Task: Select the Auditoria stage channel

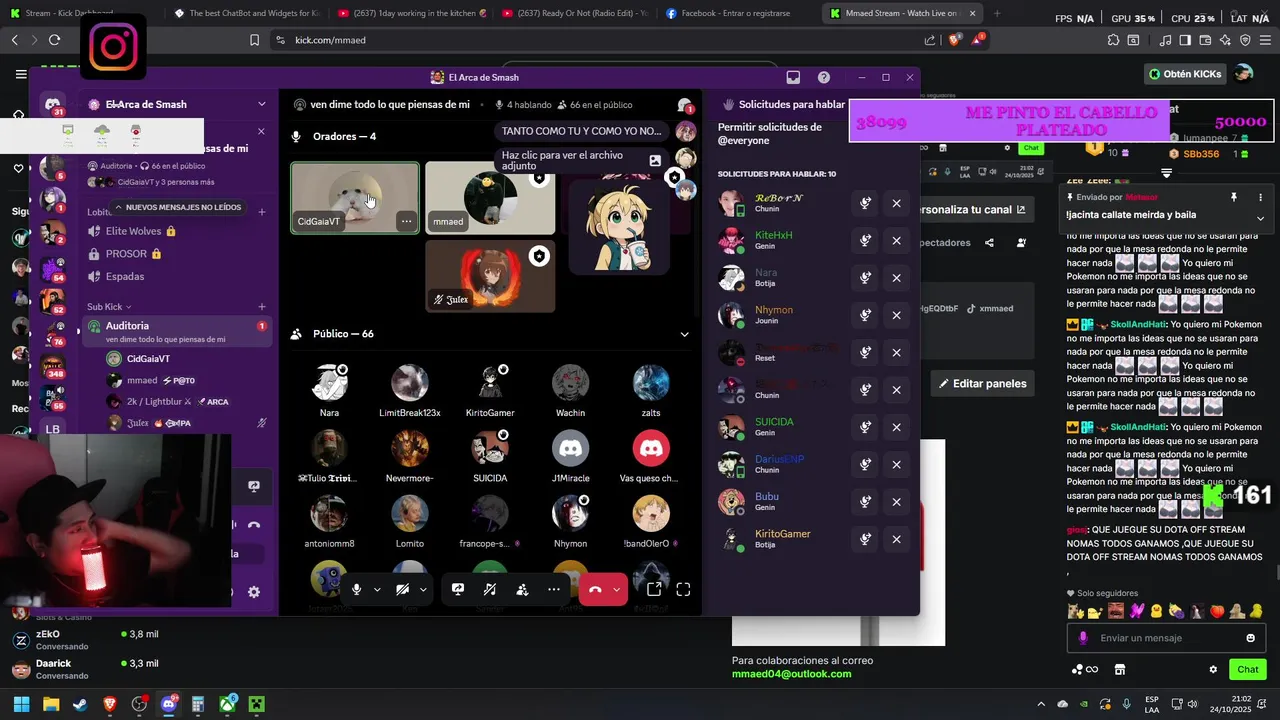Action: point(176,331)
